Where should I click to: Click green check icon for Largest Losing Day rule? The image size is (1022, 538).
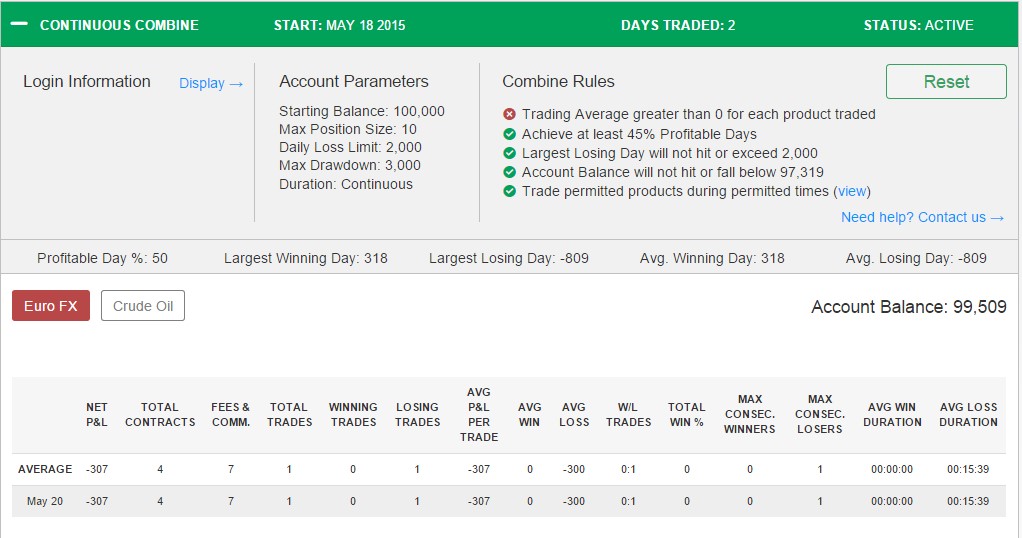point(510,153)
